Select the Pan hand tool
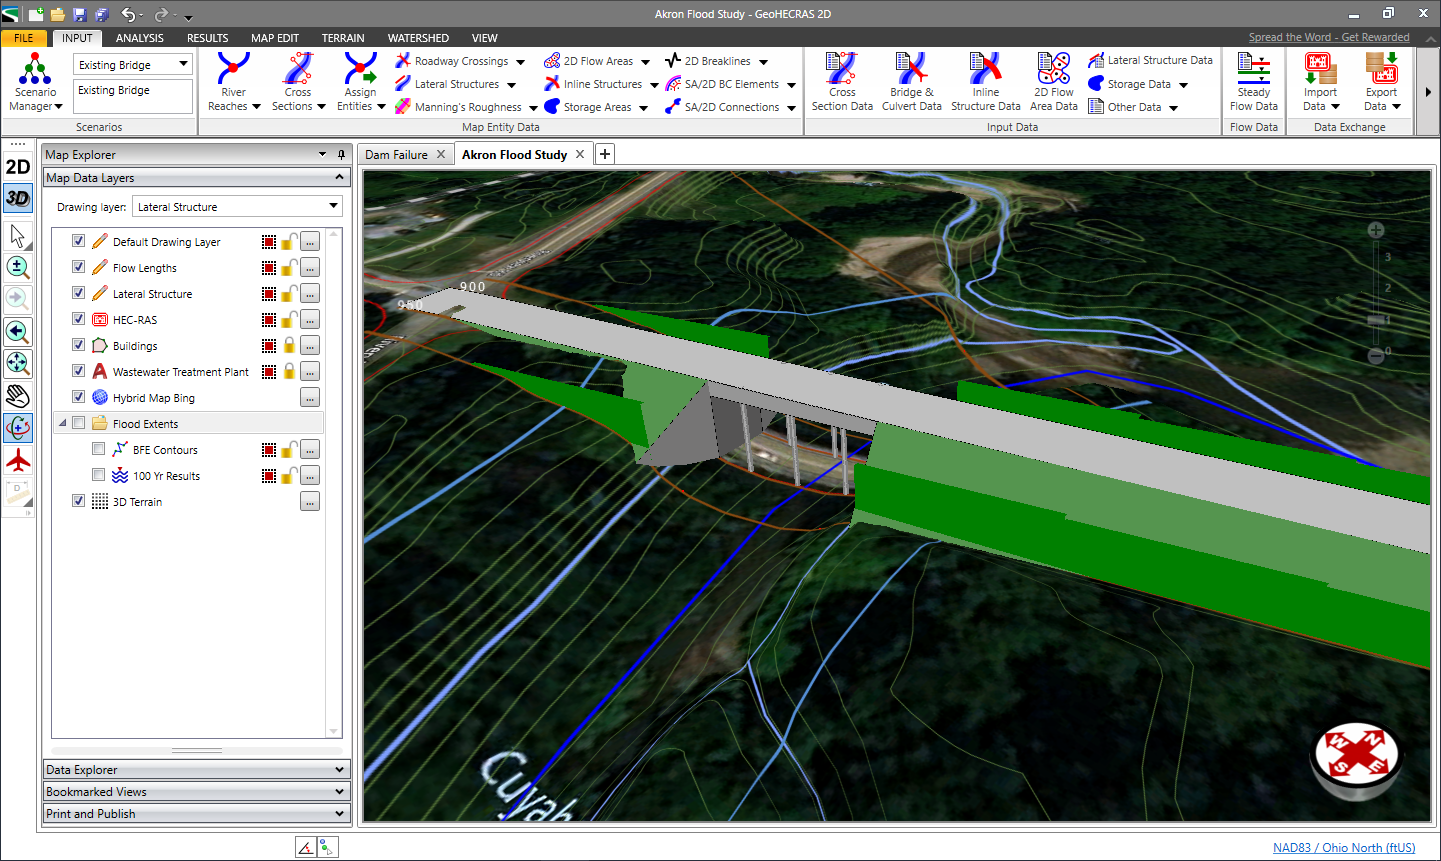 coord(18,395)
